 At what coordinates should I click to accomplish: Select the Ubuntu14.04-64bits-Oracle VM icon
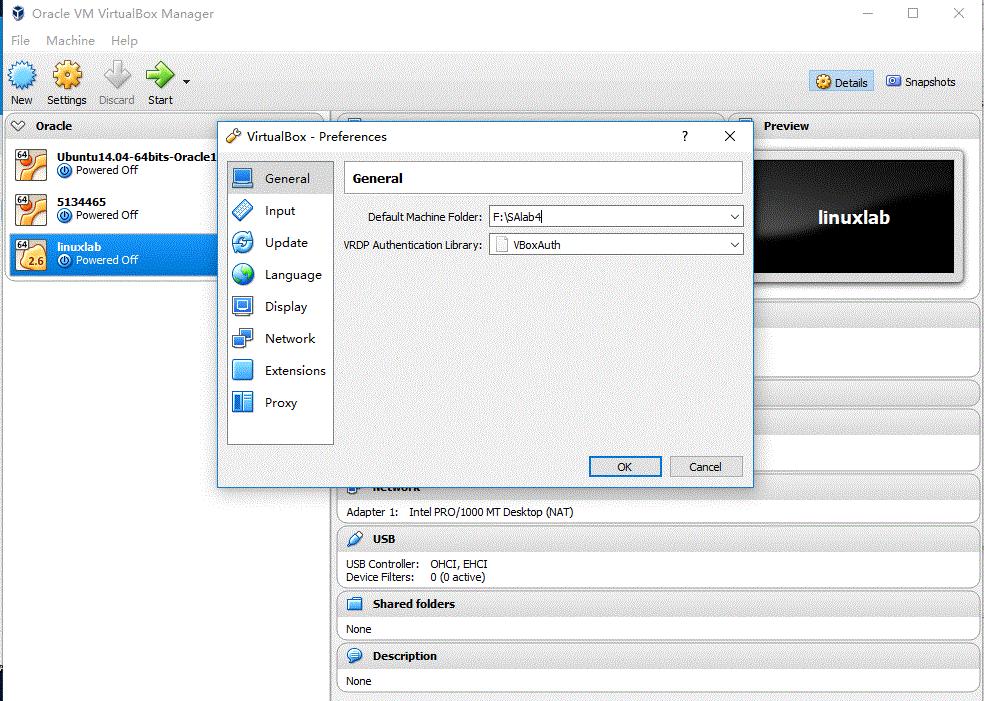point(31,164)
